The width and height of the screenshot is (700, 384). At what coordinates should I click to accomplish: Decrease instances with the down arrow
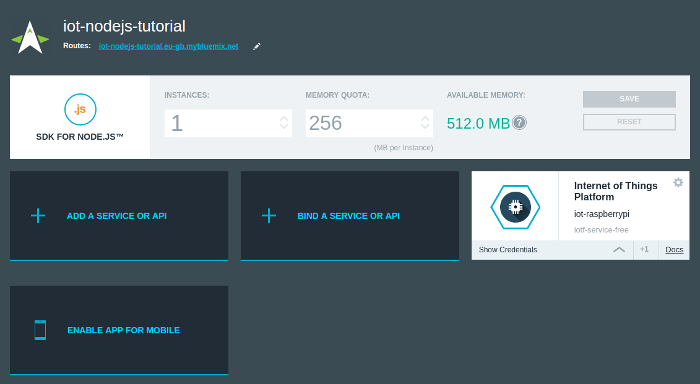[x=284, y=126]
